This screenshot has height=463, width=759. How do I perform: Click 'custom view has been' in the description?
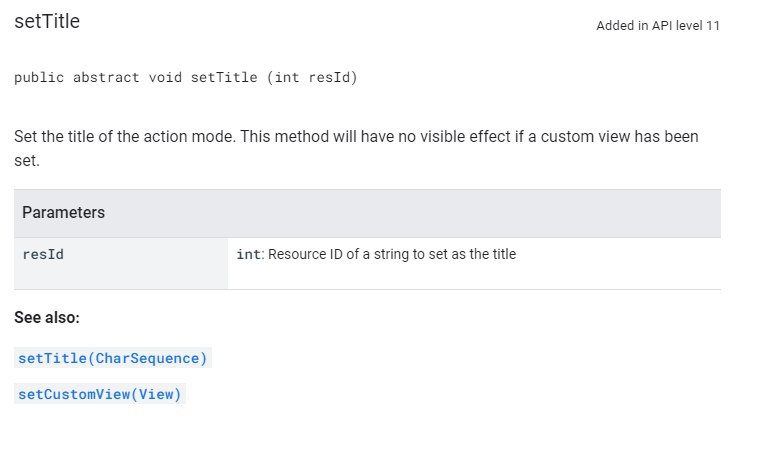coord(620,136)
